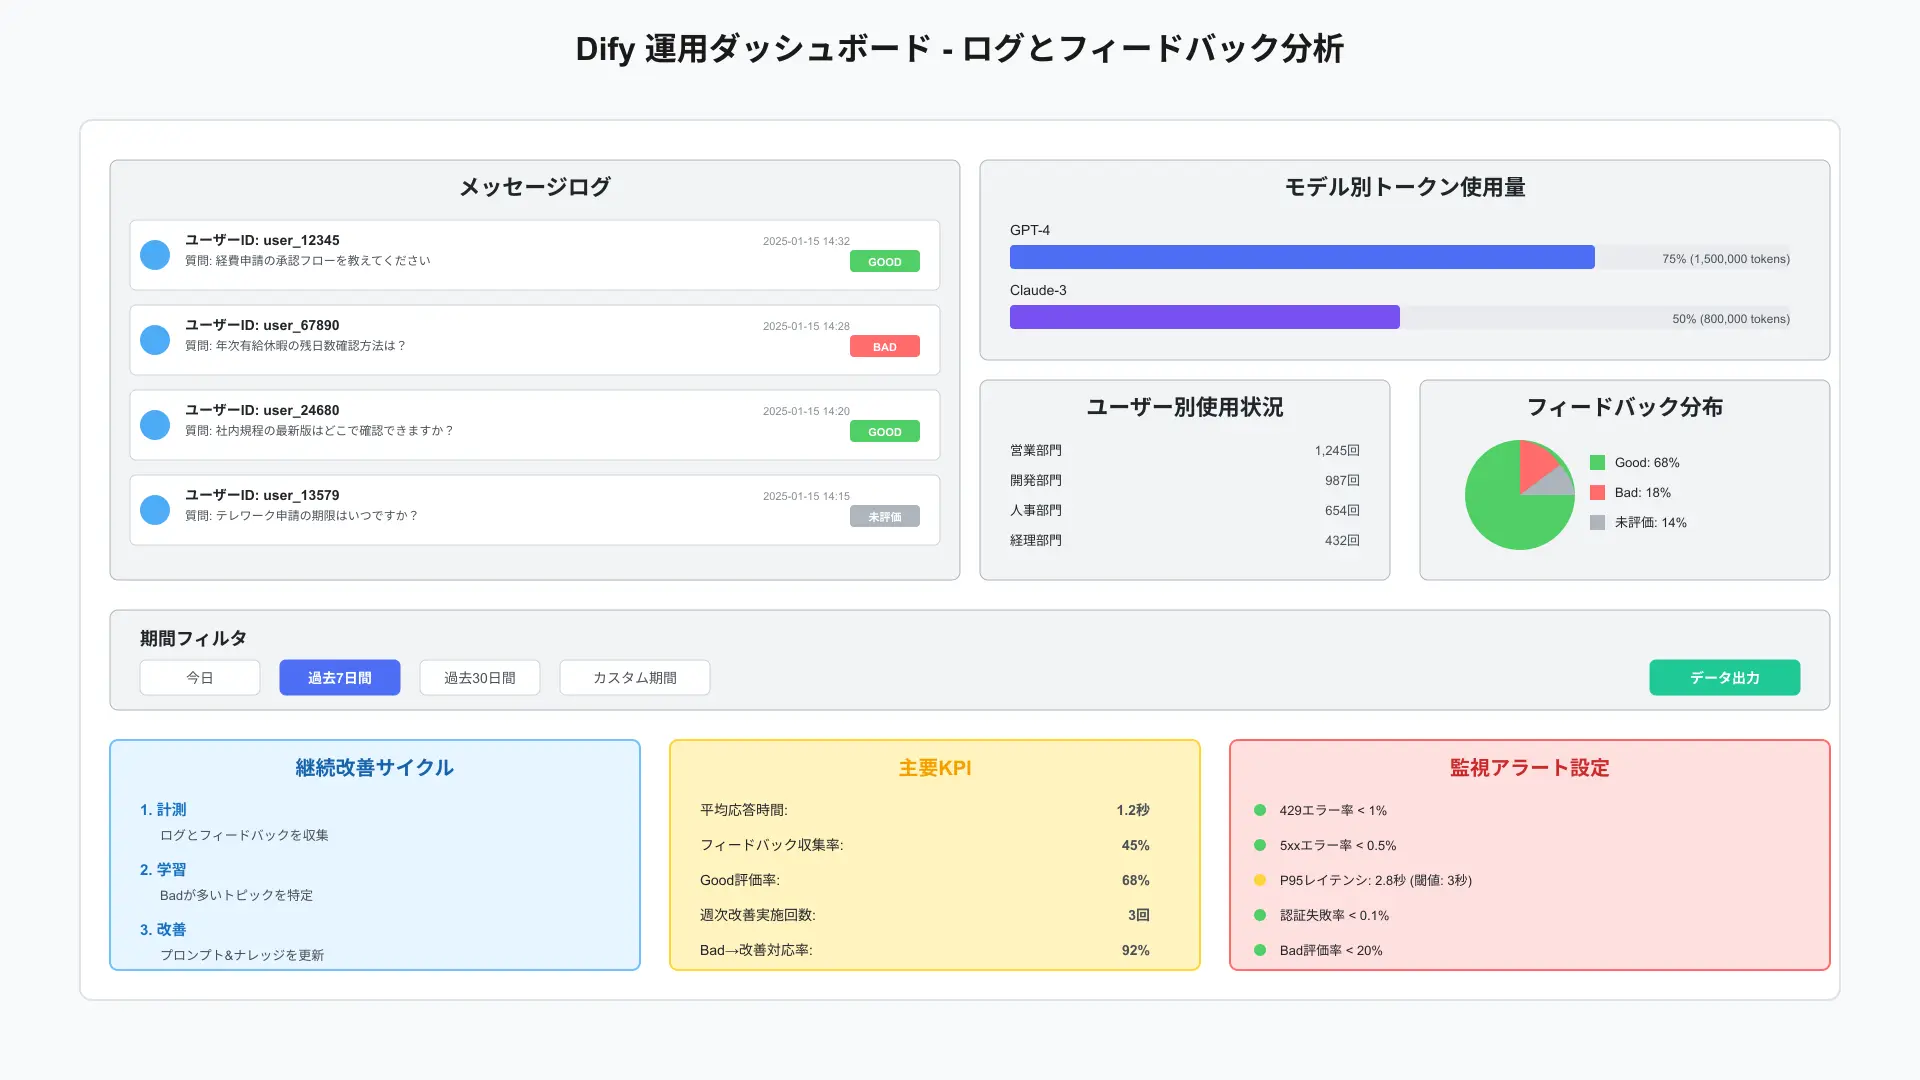Click the Bad→改善対応率 KPI row
Screen dimensions: 1920x1080
point(925,950)
